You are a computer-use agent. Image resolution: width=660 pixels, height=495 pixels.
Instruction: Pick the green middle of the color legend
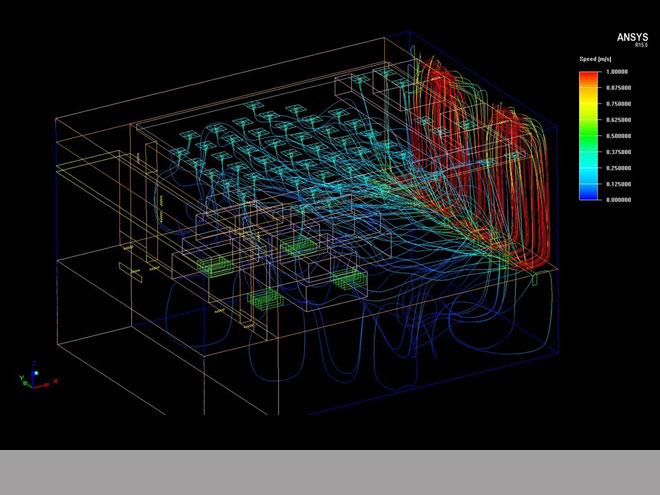[x=589, y=135]
